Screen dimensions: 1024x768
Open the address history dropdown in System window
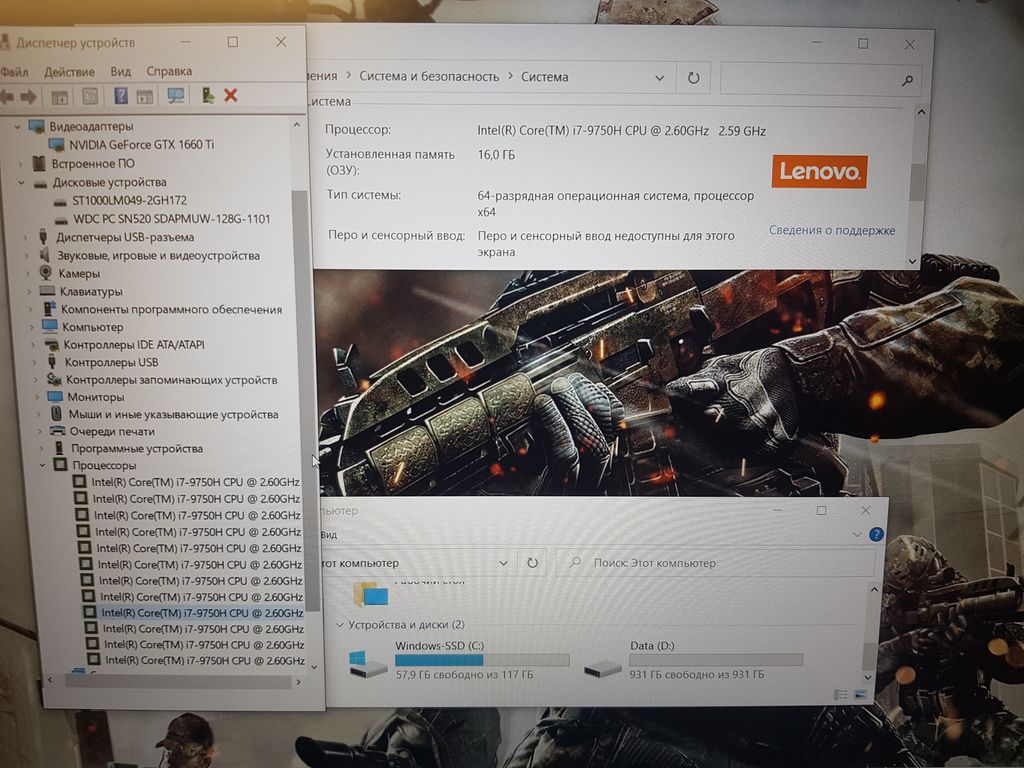(659, 78)
